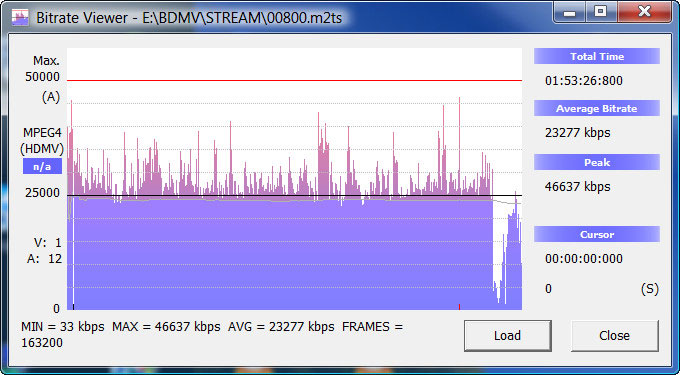Click the cursor time value 00:00:00:000
Viewport: 680px width, 375px height.
[x=584, y=259]
